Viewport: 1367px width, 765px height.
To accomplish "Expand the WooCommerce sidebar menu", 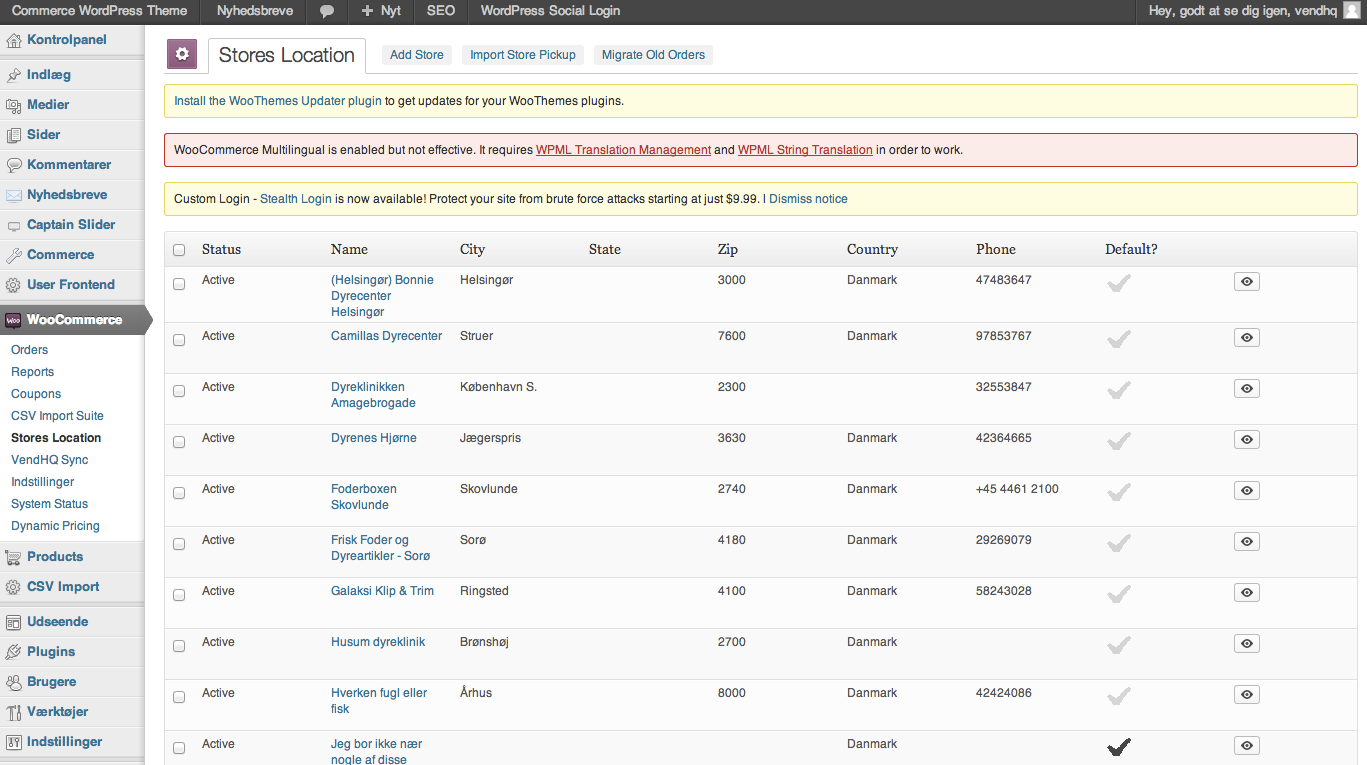I will [x=74, y=320].
